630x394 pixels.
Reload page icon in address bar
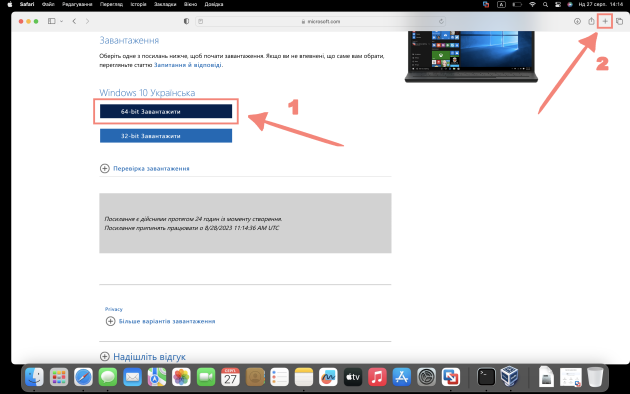441,21
